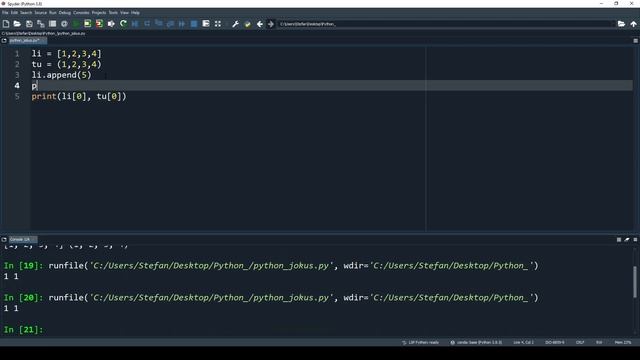Clear console with eraser icon
Viewport: 640px width, 360px height.
(x=627, y=240)
